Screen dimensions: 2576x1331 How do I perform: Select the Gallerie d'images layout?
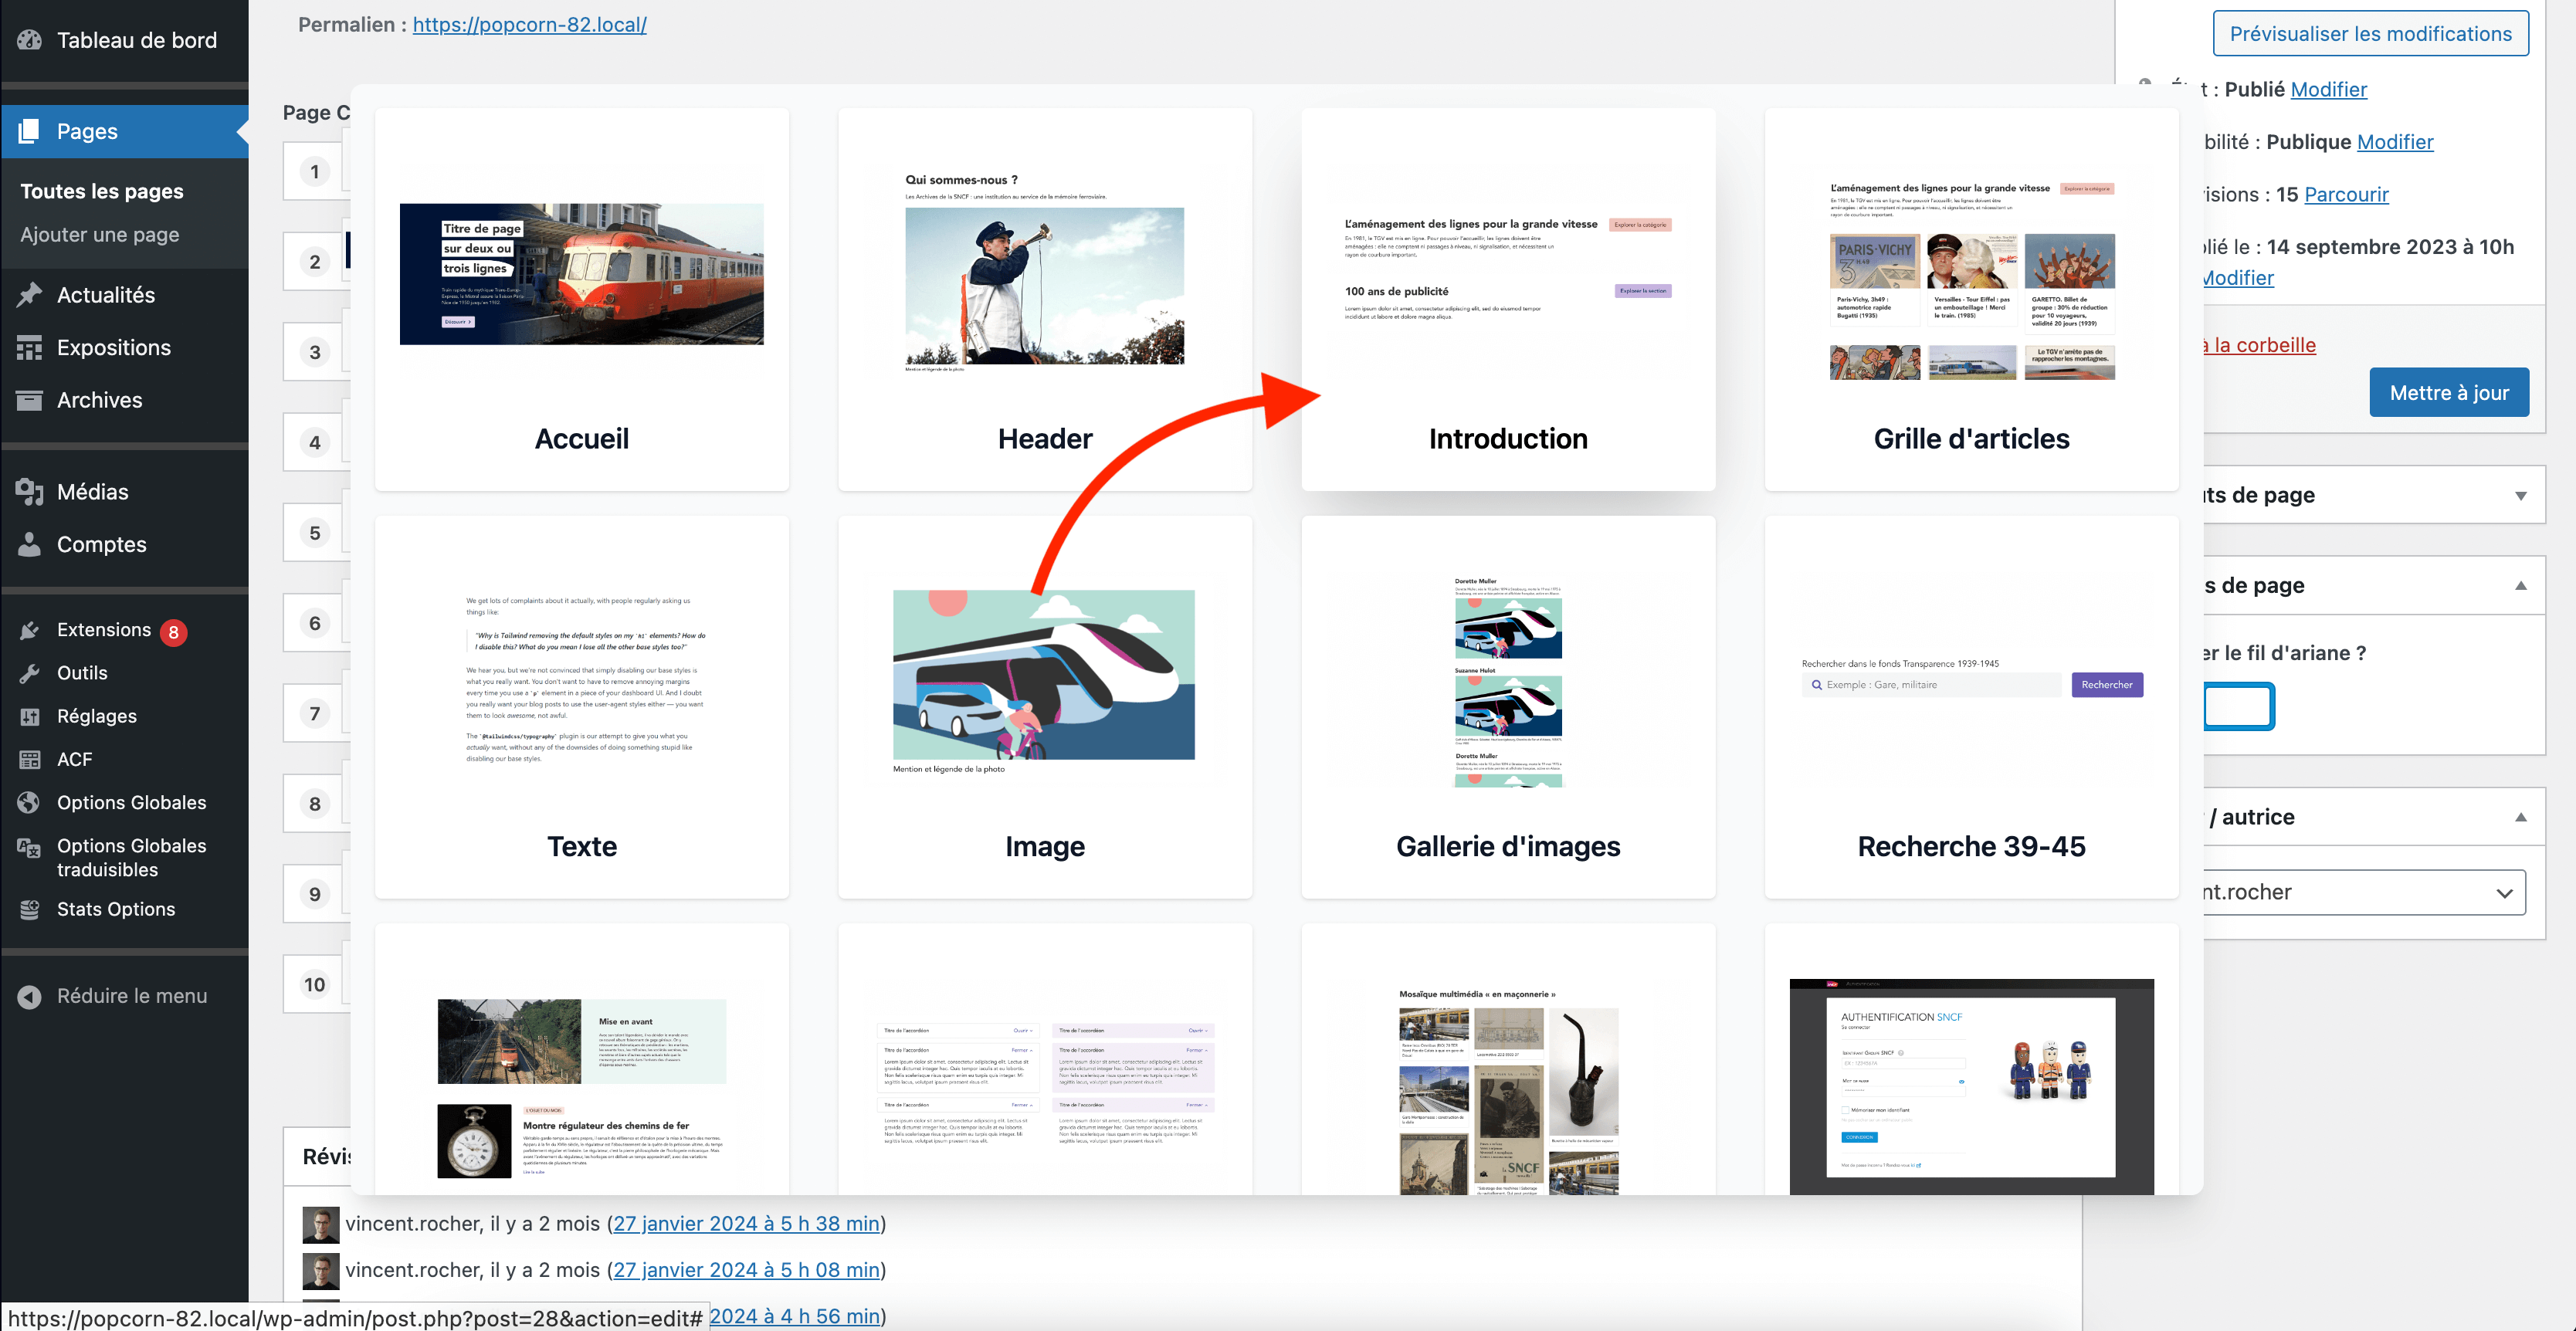pos(1508,707)
